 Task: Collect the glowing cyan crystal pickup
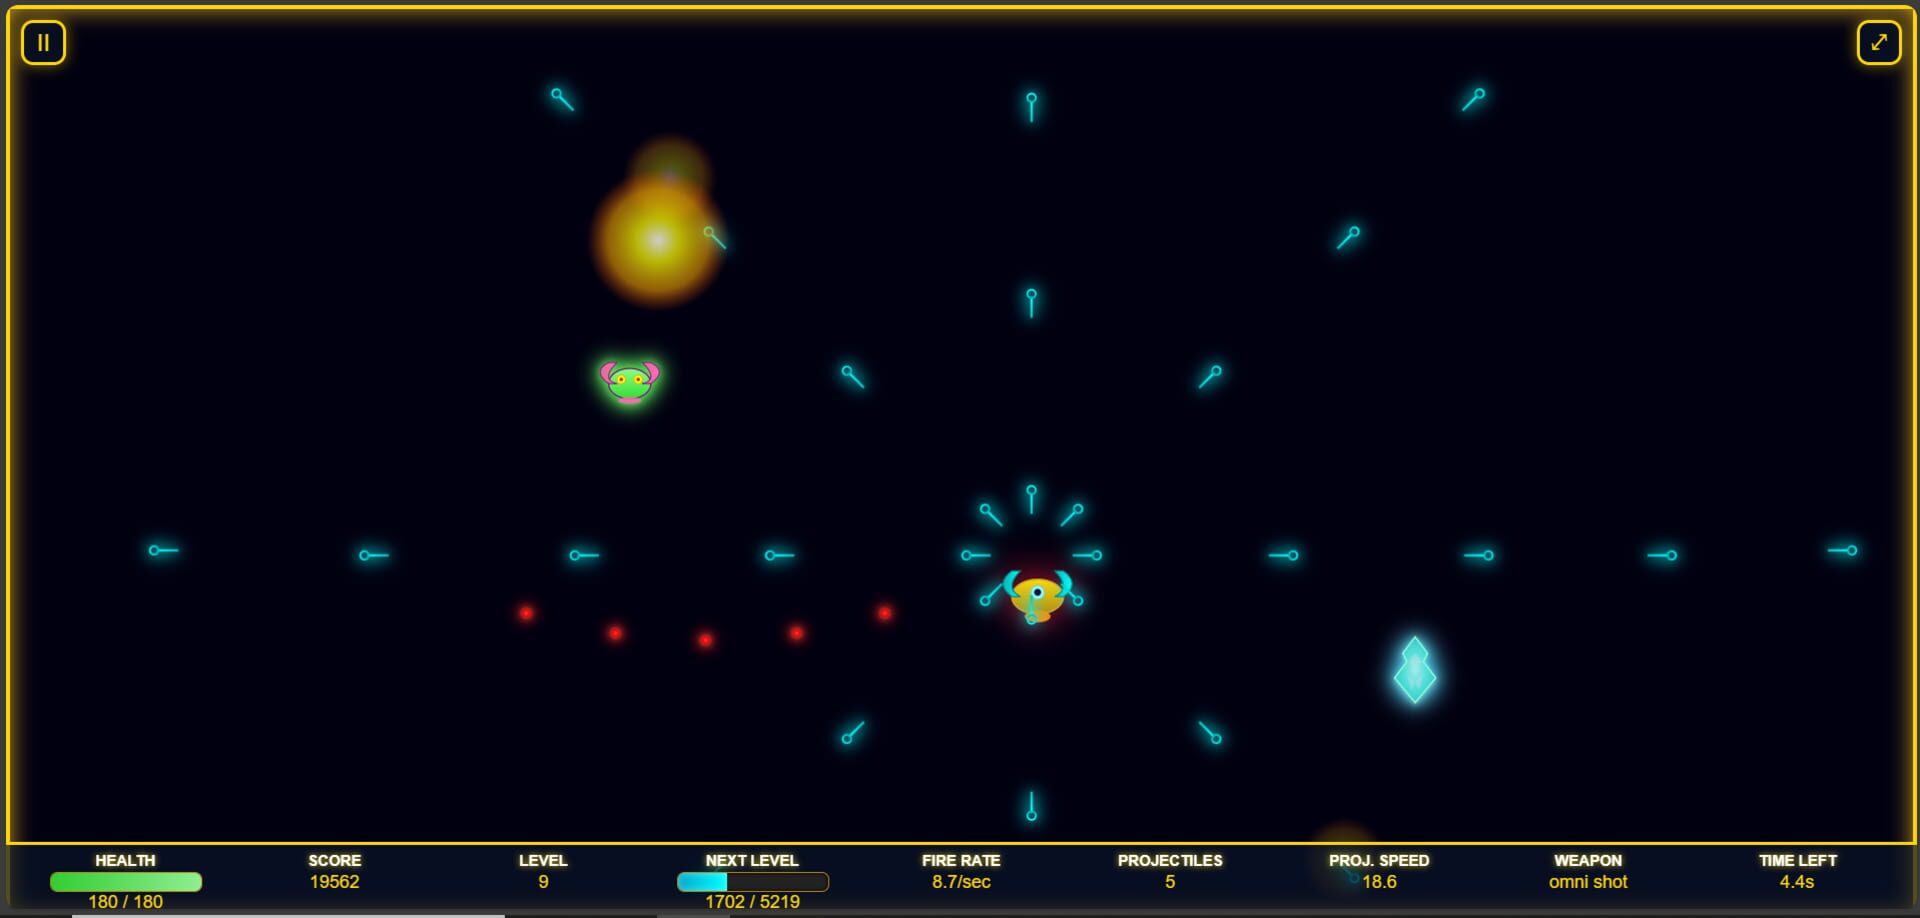point(1414,670)
